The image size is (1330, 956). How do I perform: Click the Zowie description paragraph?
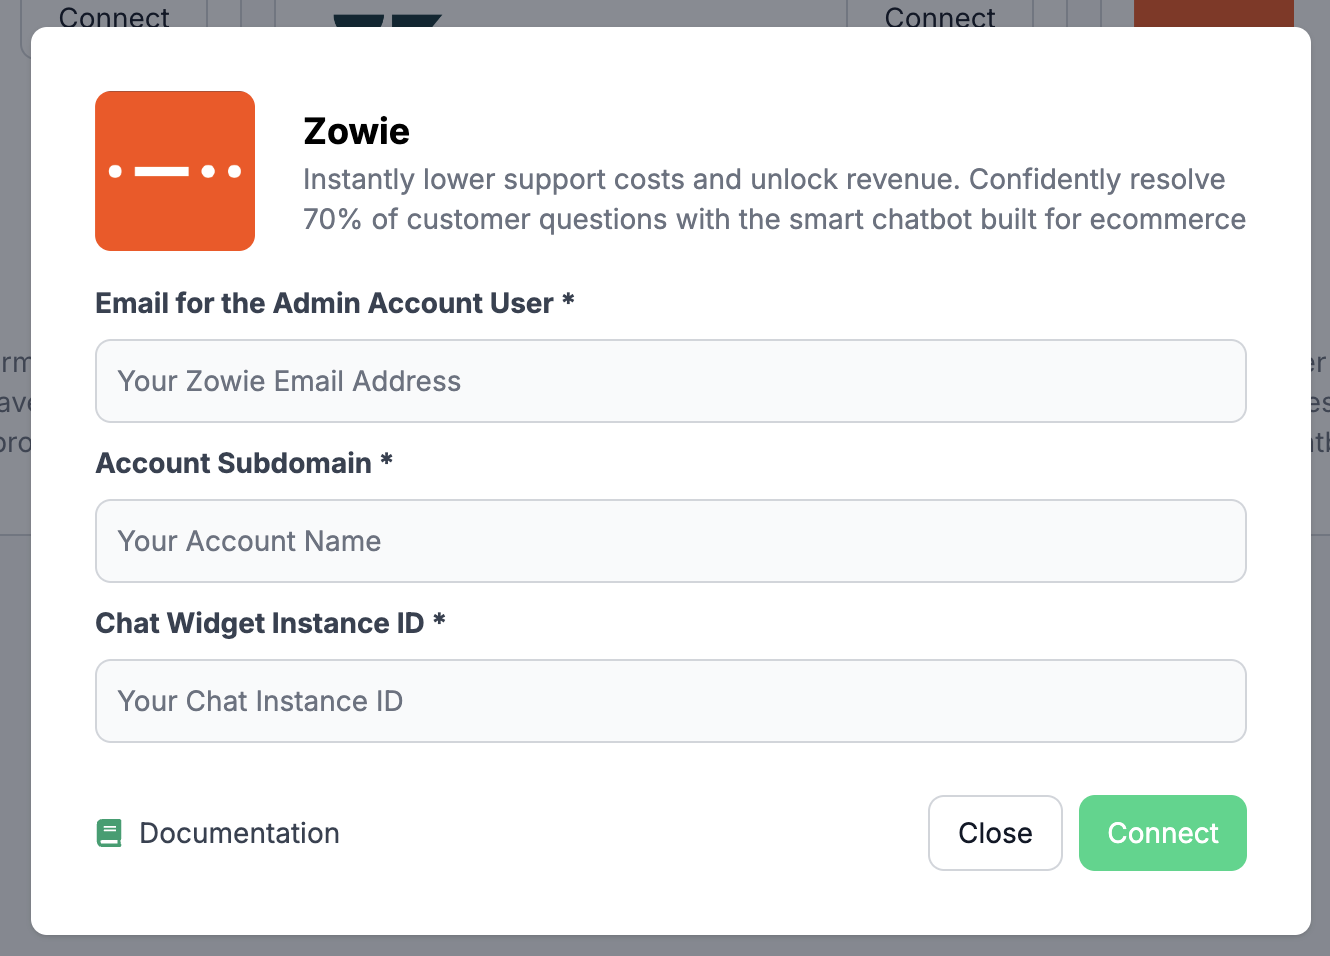pyautogui.click(x=774, y=199)
